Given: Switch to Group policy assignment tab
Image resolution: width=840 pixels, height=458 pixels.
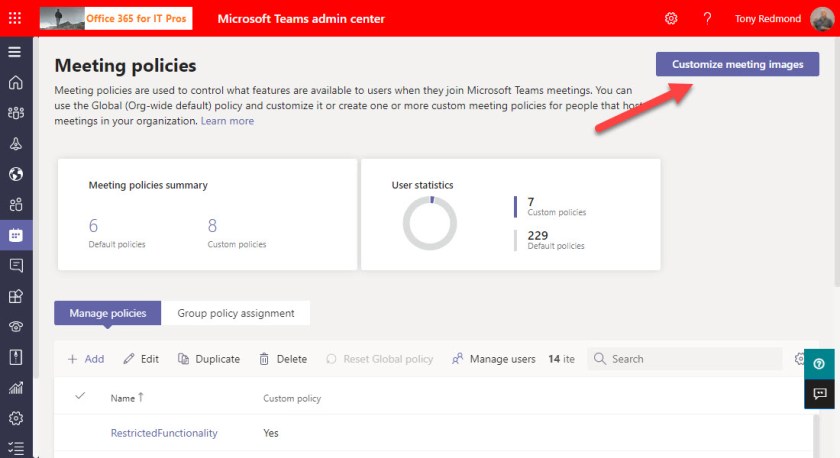Looking at the screenshot, I should pyautogui.click(x=236, y=313).
